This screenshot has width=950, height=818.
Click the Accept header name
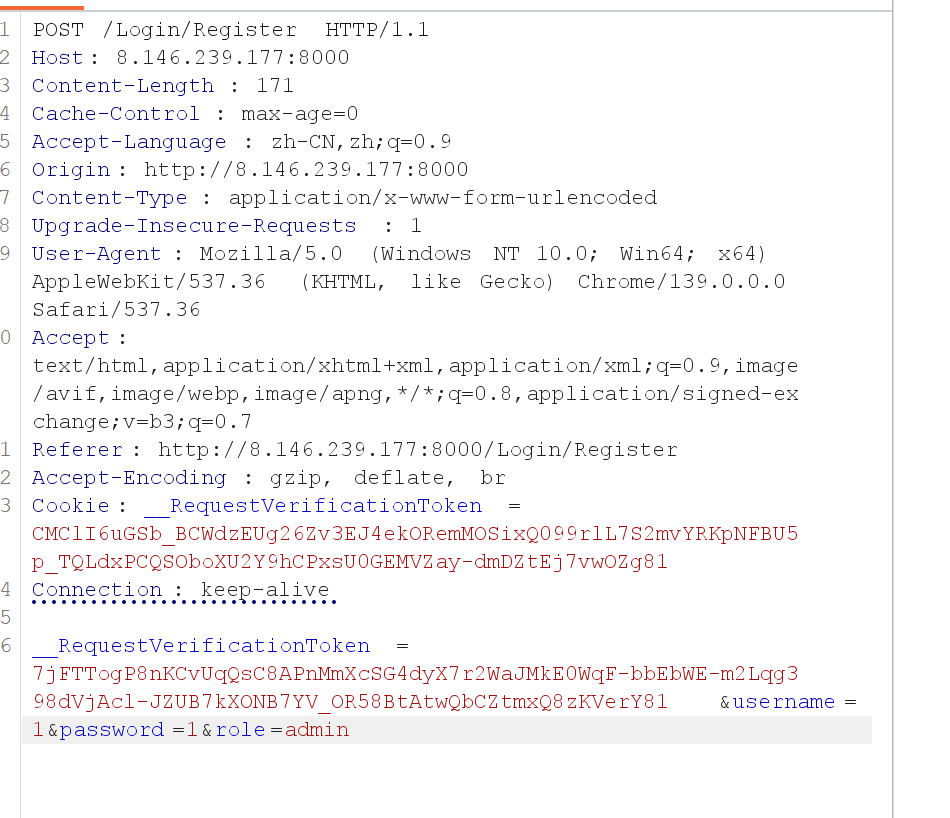coord(71,338)
